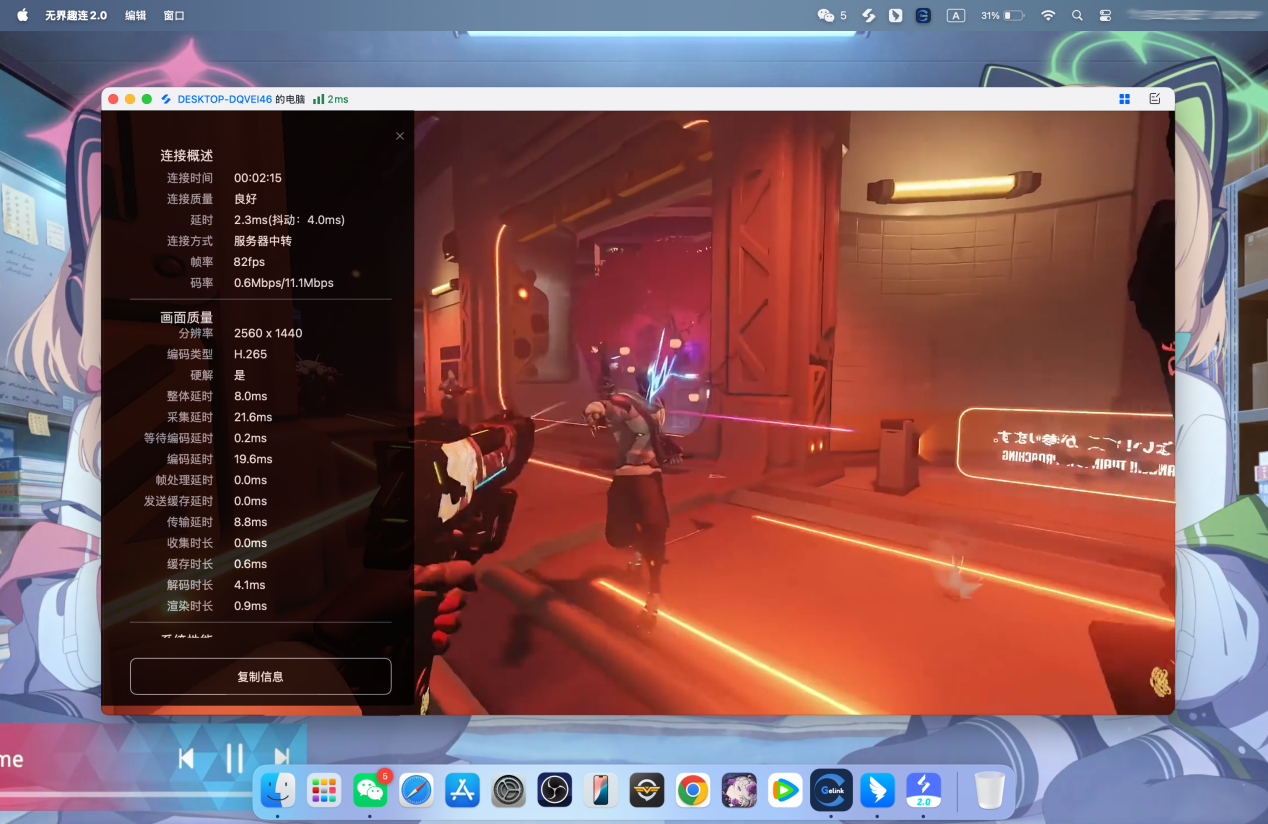The width and height of the screenshot is (1268, 824).
Task: Pause playback in the music widget
Action: coord(234,758)
